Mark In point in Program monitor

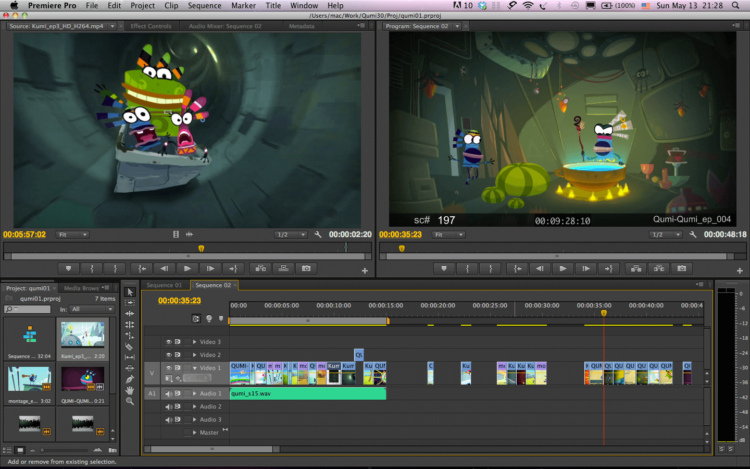point(467,269)
